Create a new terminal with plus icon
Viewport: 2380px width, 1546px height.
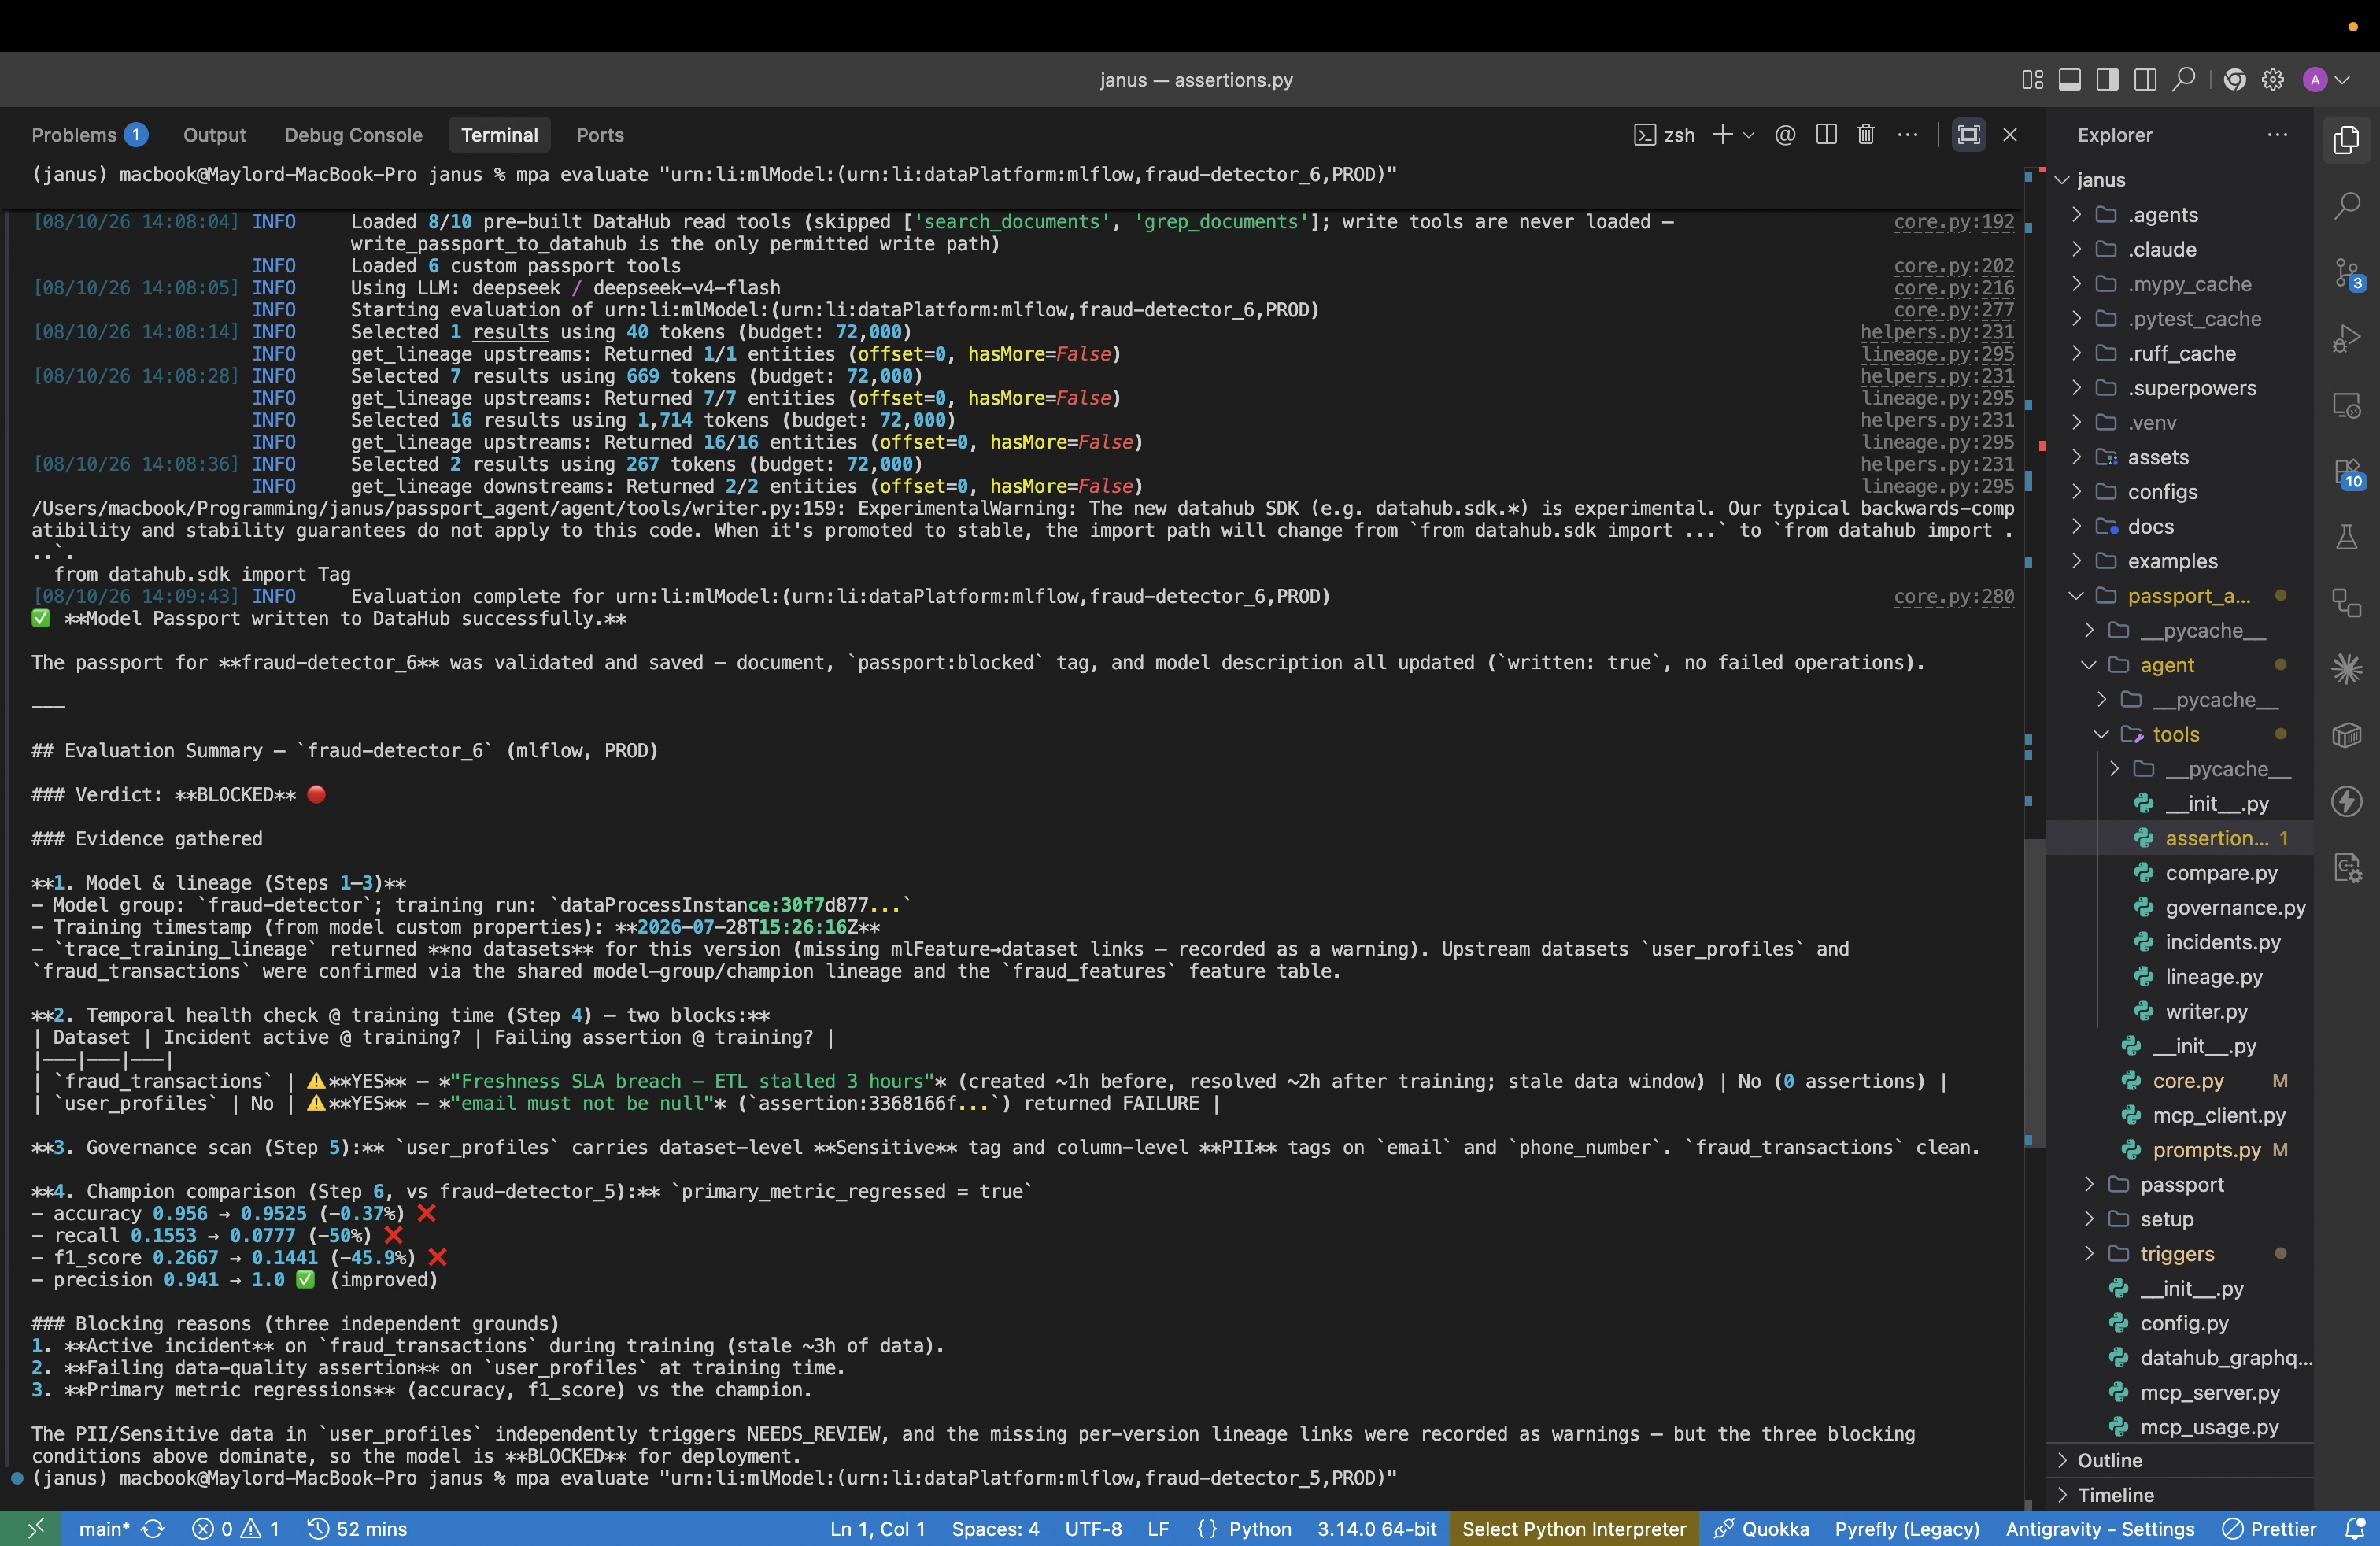1722,135
